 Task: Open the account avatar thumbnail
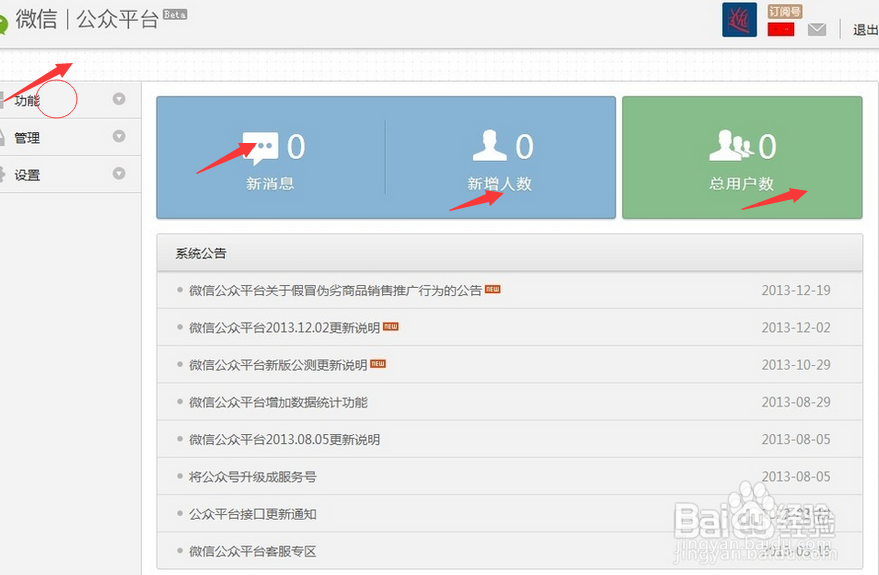point(739,20)
